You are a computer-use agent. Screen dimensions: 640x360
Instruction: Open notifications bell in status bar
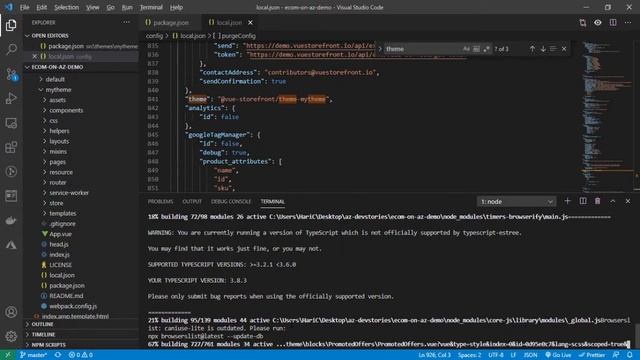pyautogui.click(x=630, y=355)
